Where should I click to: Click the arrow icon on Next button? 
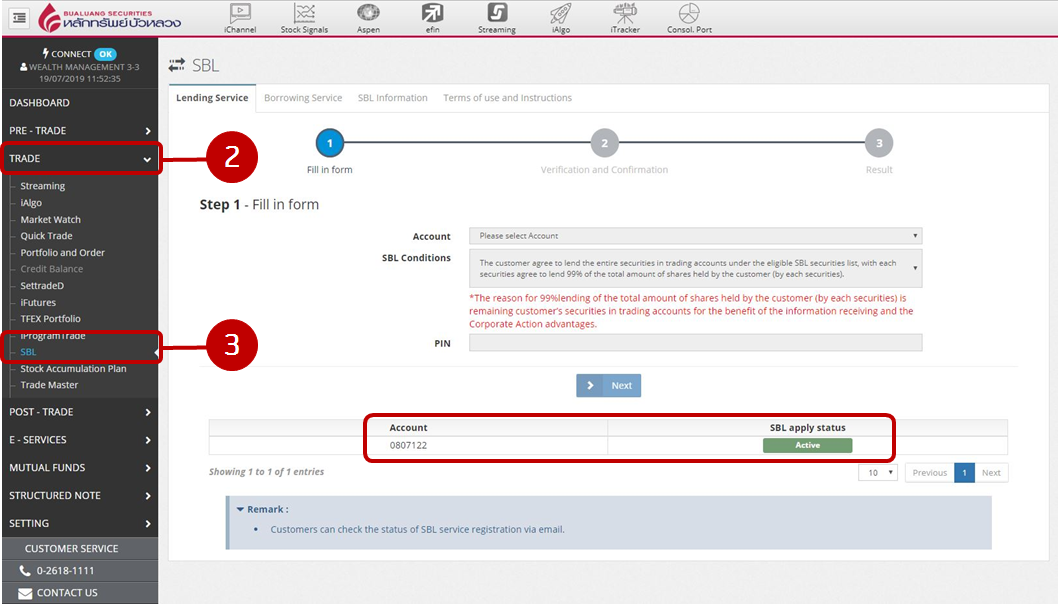tap(590, 385)
